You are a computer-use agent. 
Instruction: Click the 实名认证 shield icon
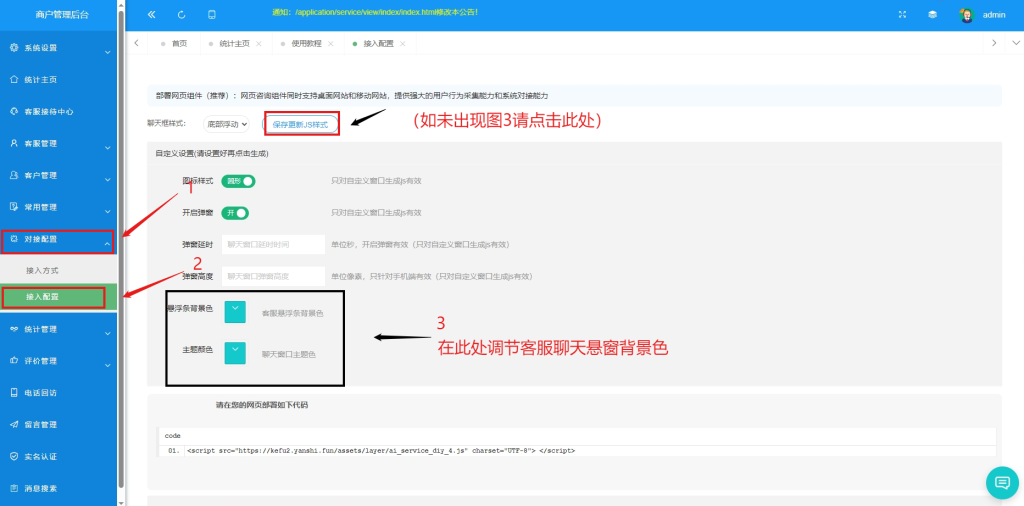click(14, 456)
